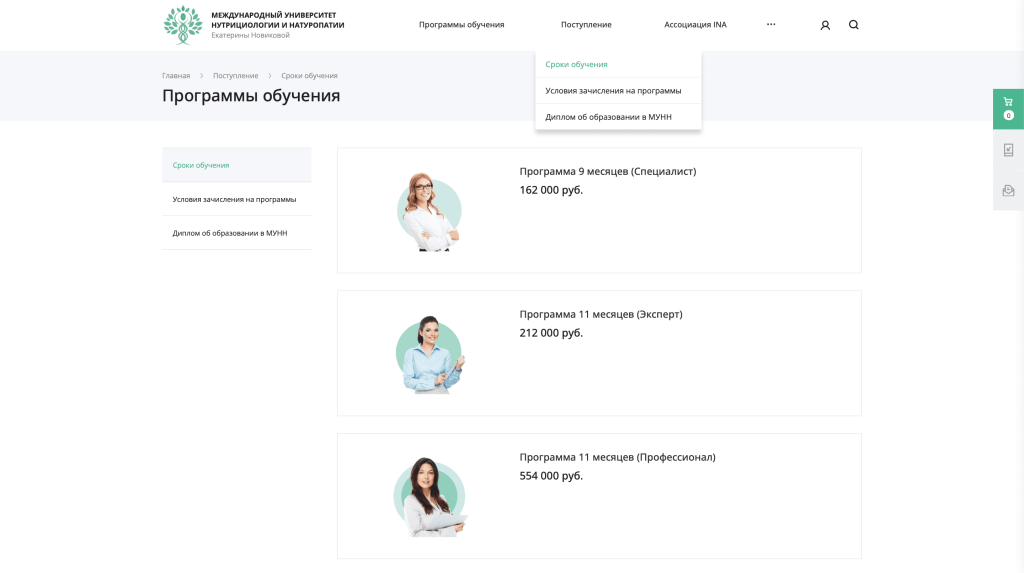The width and height of the screenshot is (1024, 573).
Task: Select Сроки обучения in the dropdown menu
Action: (576, 65)
